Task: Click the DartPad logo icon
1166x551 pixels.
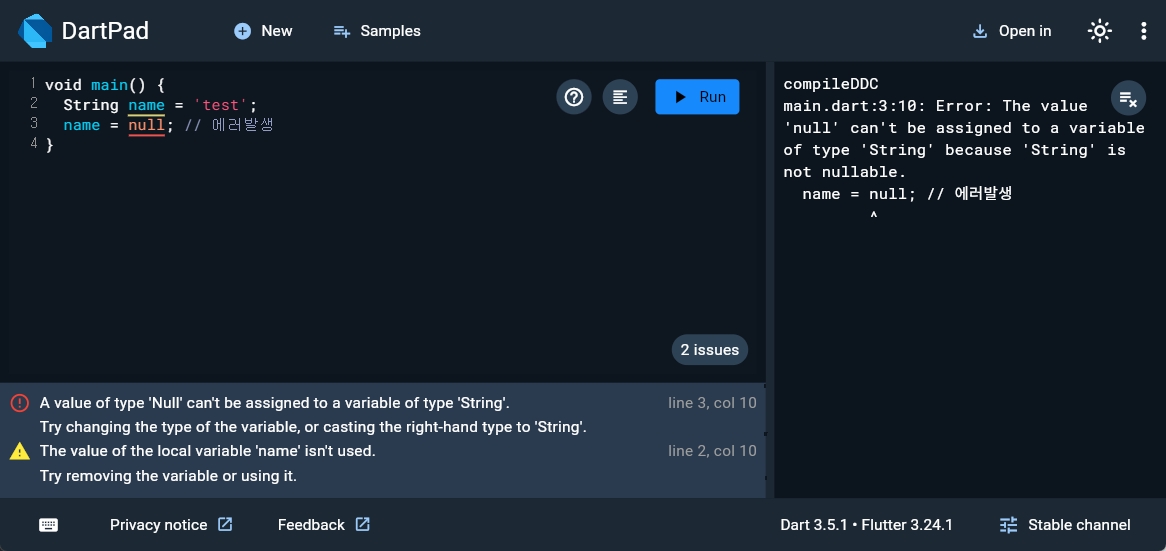Action: click(x=35, y=30)
